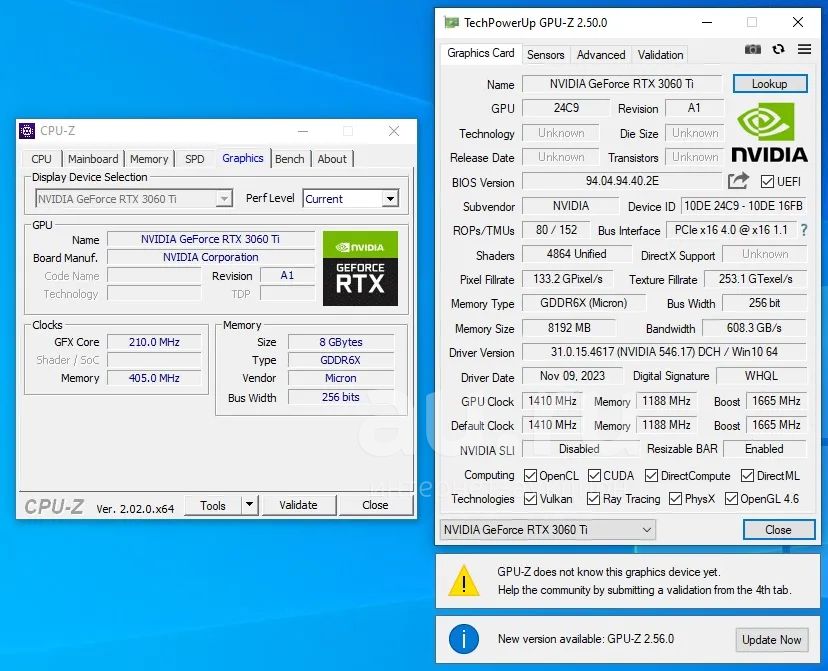The height and width of the screenshot is (671, 828).
Task: Open the CPU-Z display device dropdown
Action: (134, 199)
